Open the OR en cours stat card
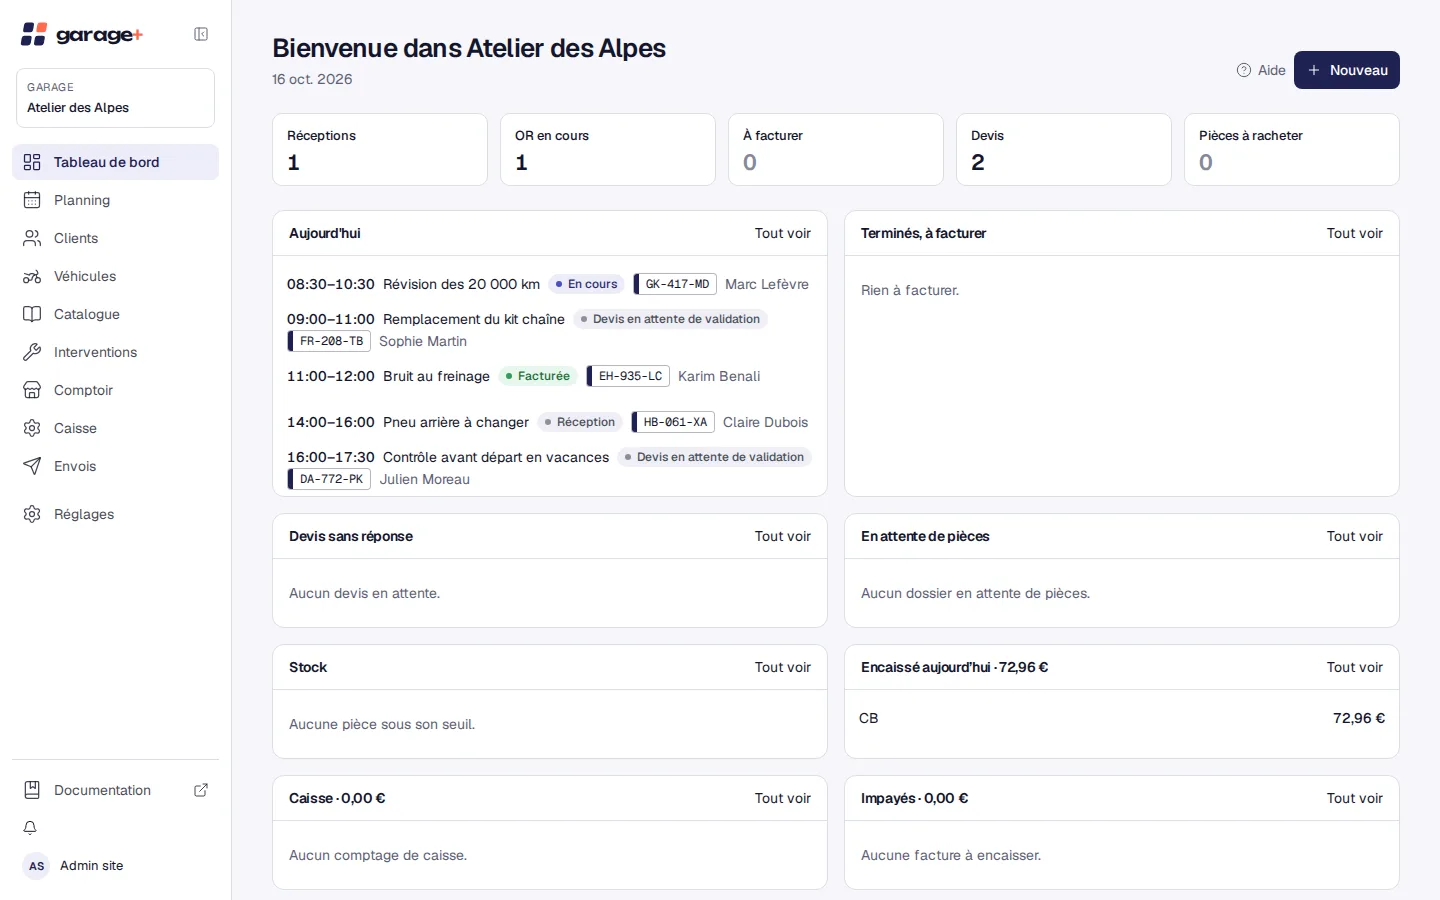Viewport: 1440px width, 900px height. click(608, 149)
